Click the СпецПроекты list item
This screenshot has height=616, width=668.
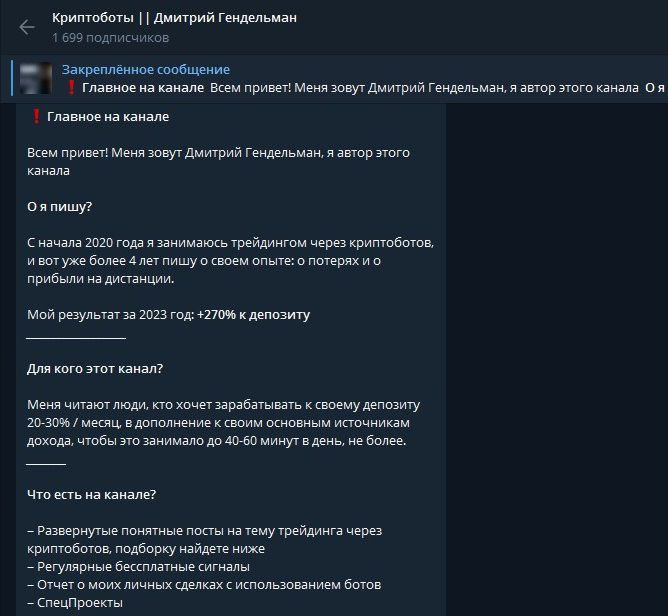tap(75, 603)
